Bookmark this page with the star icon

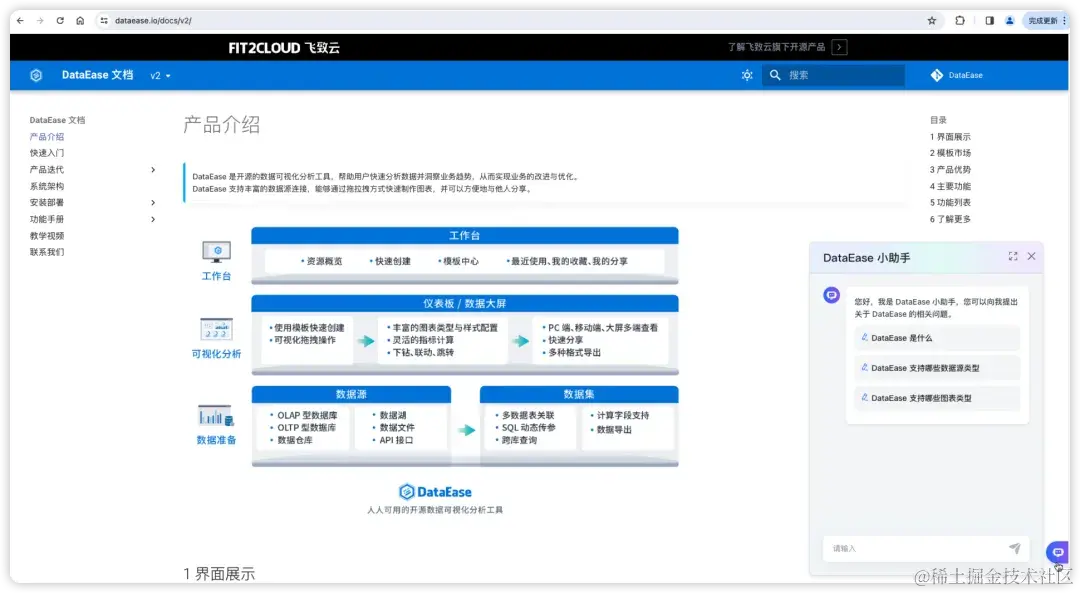tap(932, 21)
